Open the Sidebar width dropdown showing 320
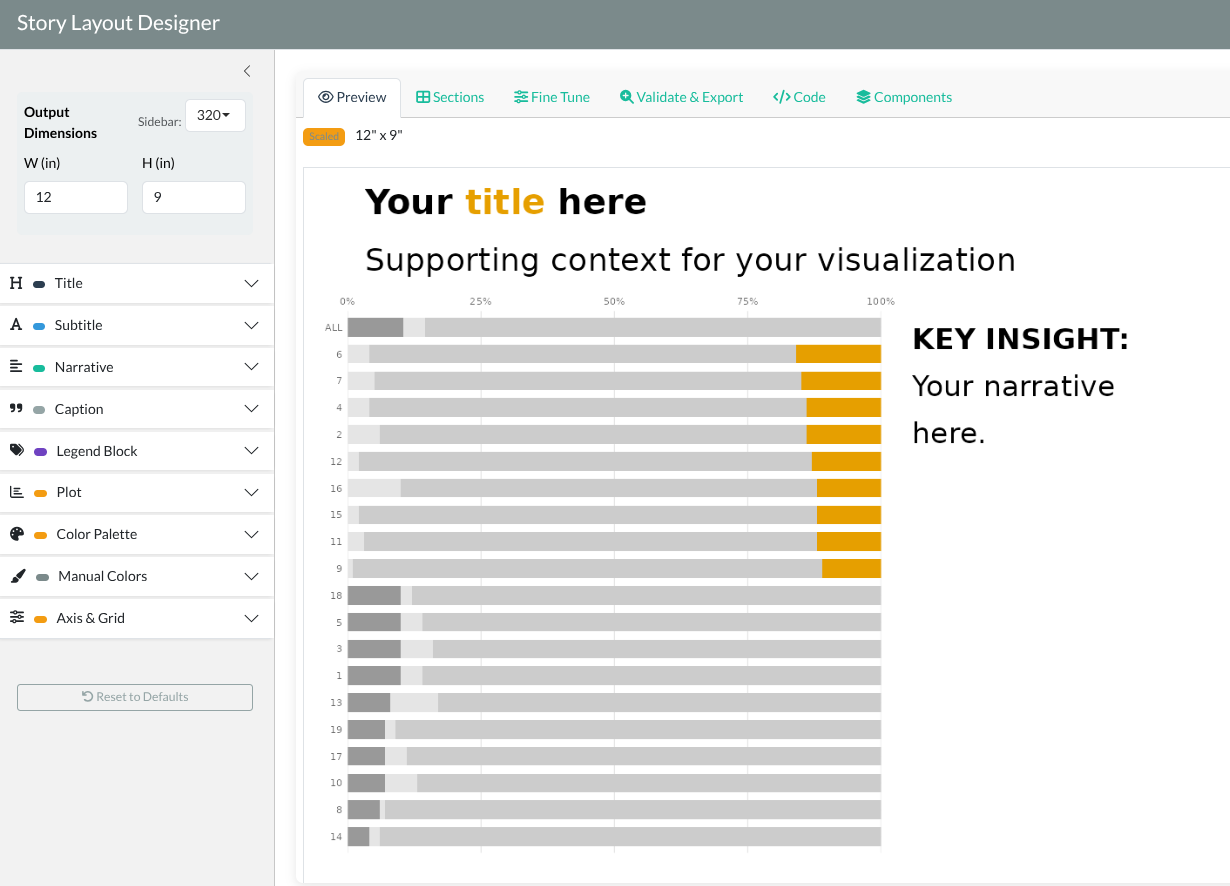This screenshot has width=1230, height=886. coord(215,115)
